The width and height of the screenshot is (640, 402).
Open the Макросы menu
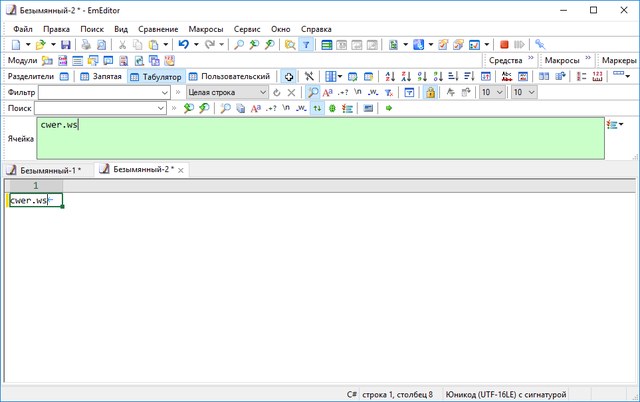205,30
